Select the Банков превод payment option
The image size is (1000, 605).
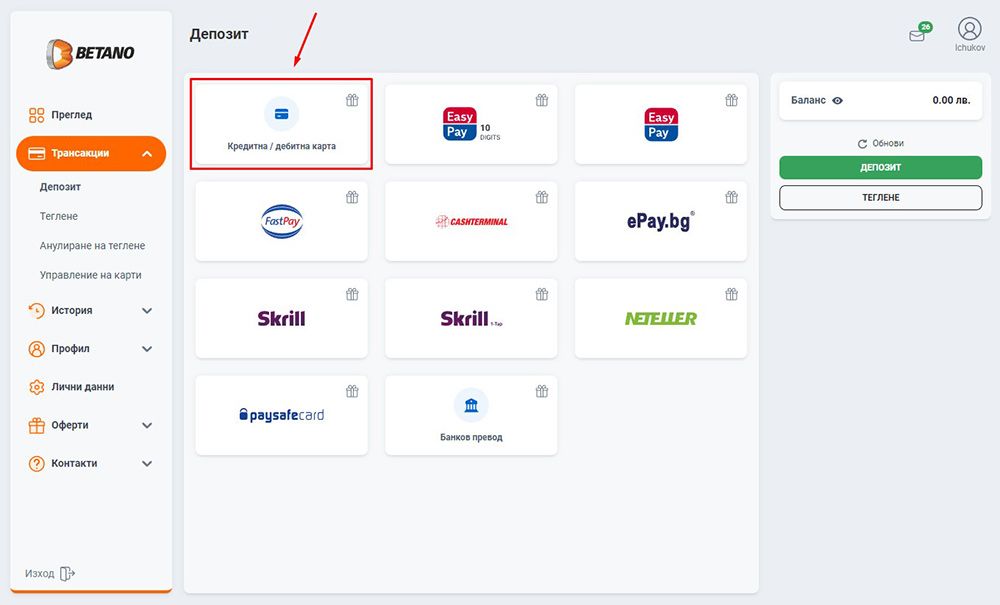471,415
